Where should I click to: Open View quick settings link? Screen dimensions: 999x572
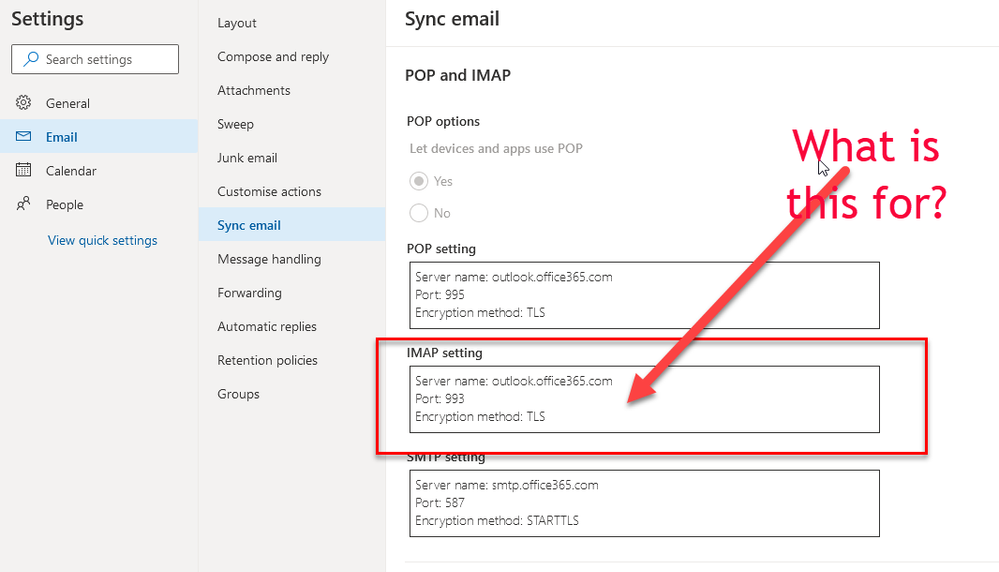(102, 240)
